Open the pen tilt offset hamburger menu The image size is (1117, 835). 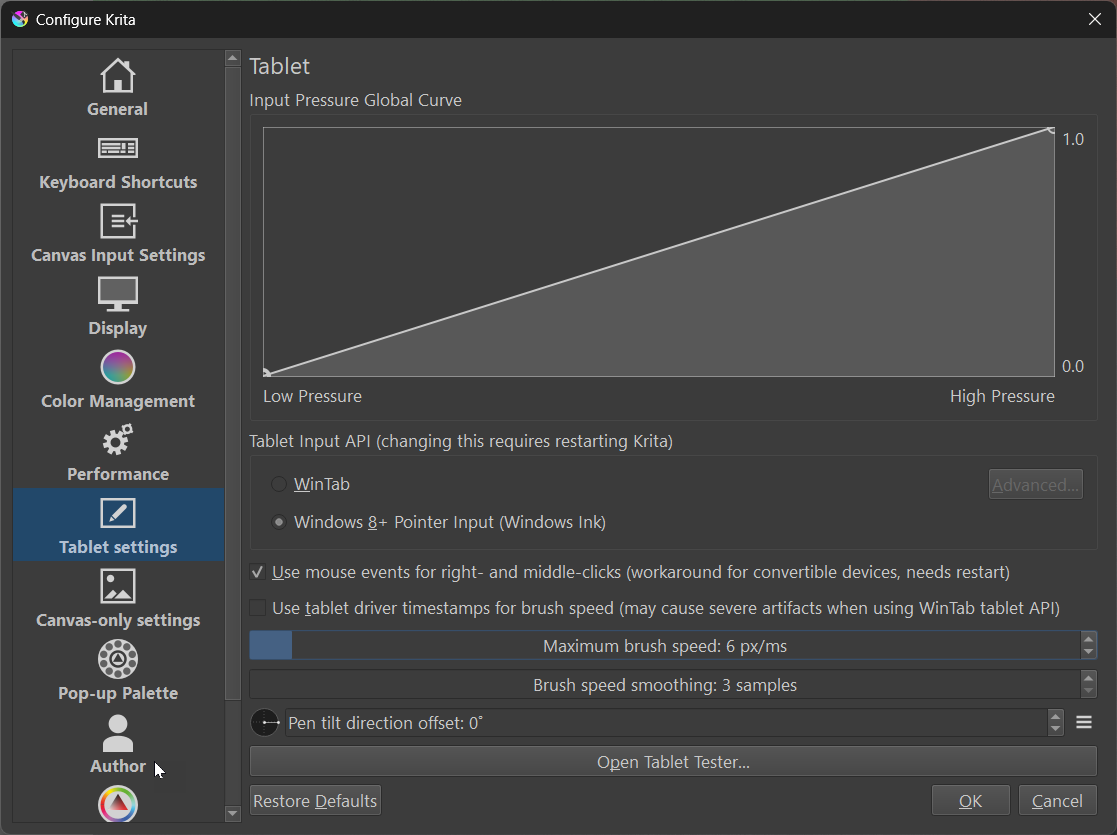pyautogui.click(x=1084, y=722)
